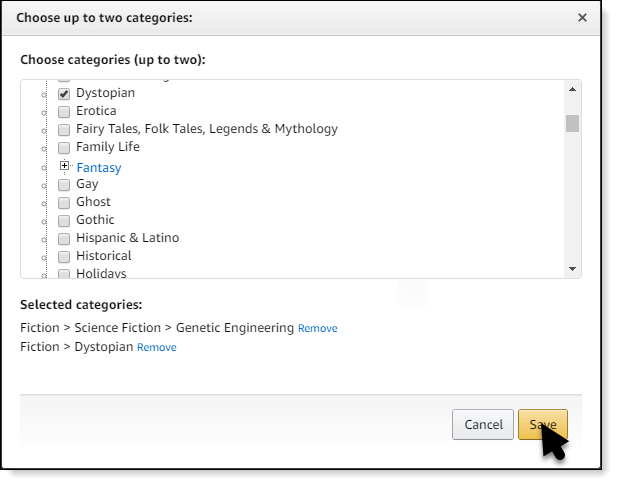Check the Ghost category checkbox
The height and width of the screenshot is (485, 617).
point(64,203)
